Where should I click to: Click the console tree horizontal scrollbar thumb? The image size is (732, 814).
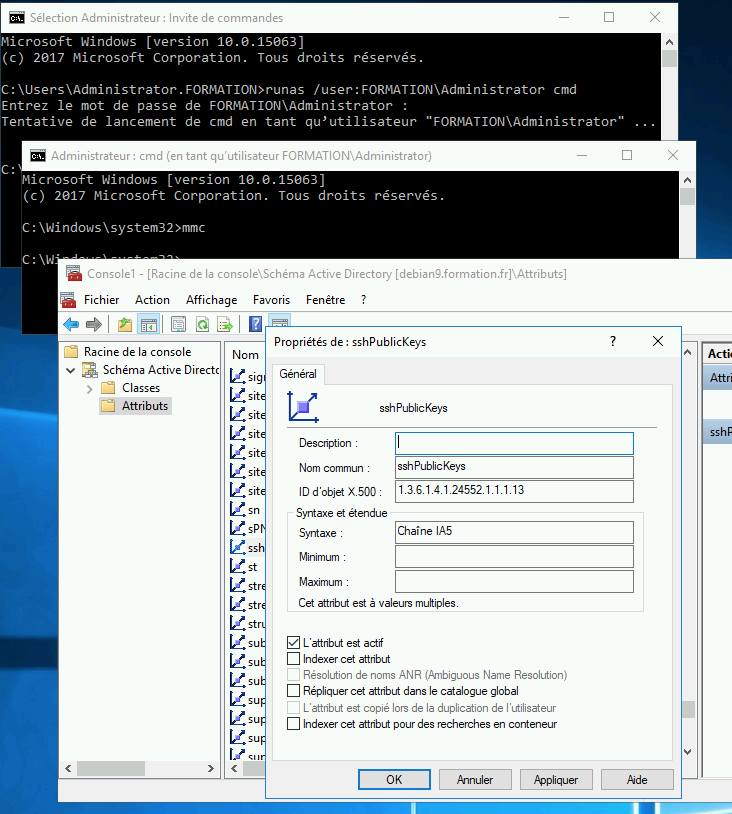(x=111, y=768)
